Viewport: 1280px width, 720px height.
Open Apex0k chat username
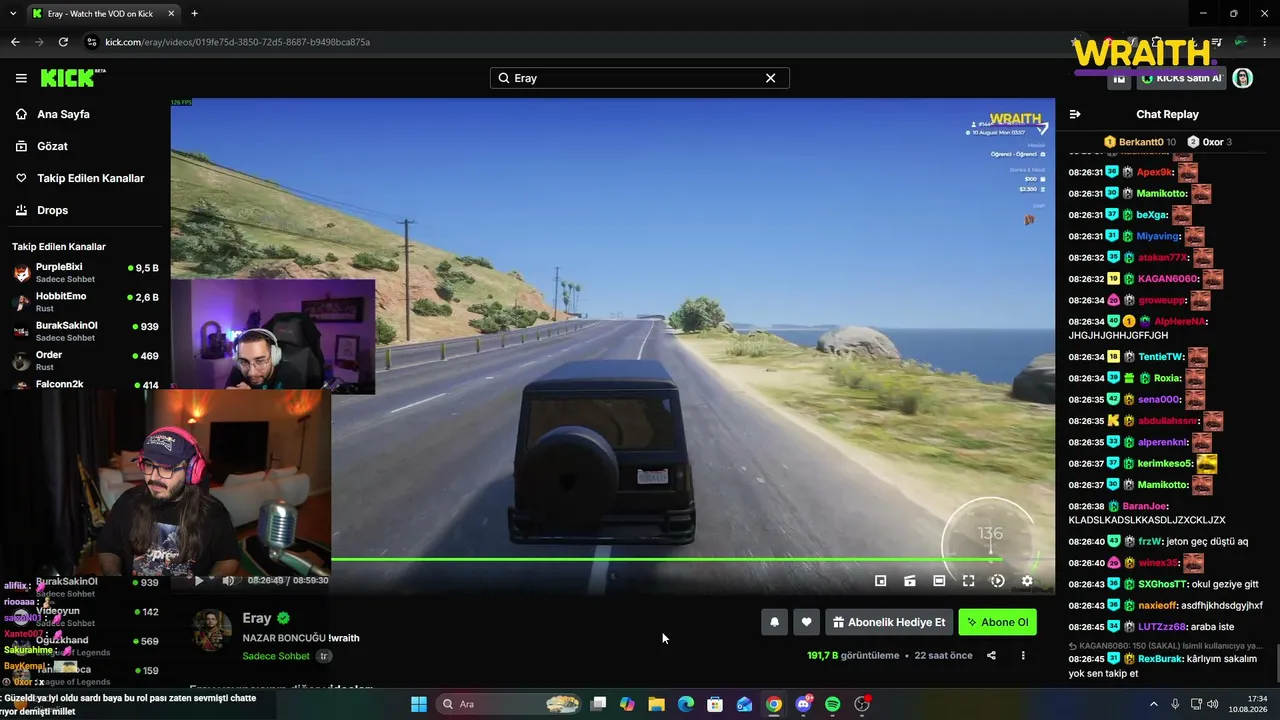[1153, 172]
